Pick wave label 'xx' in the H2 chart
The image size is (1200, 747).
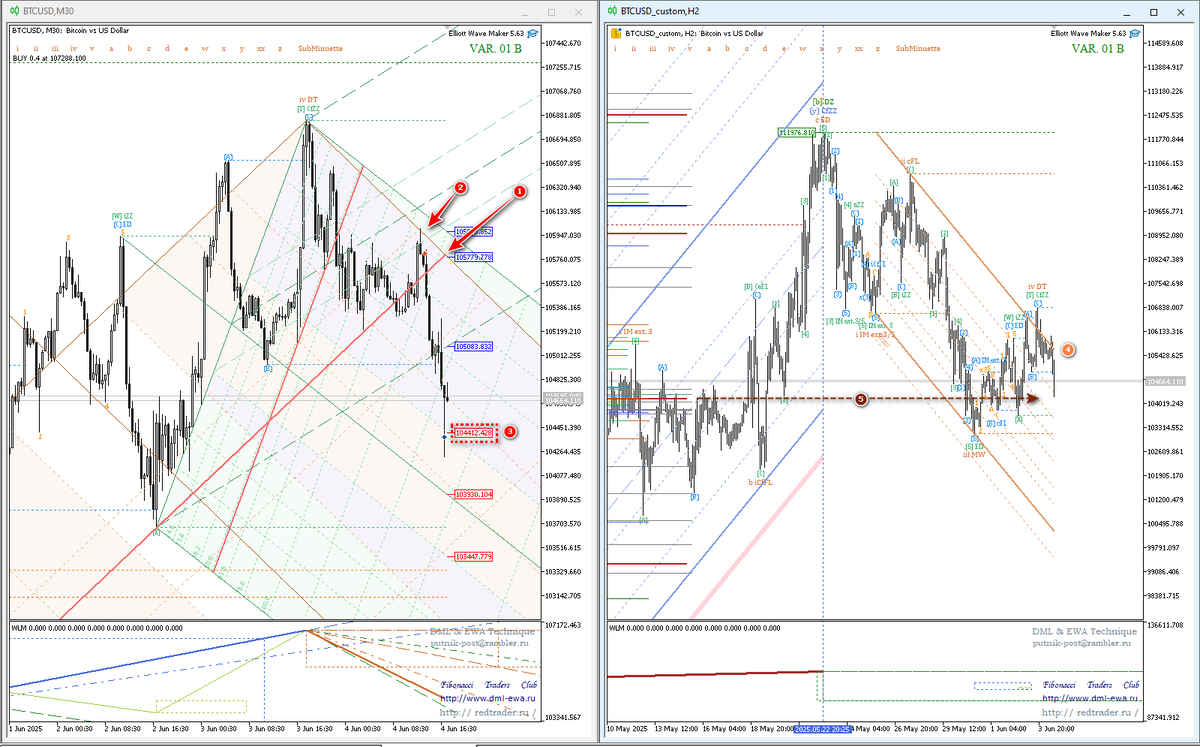858,48
